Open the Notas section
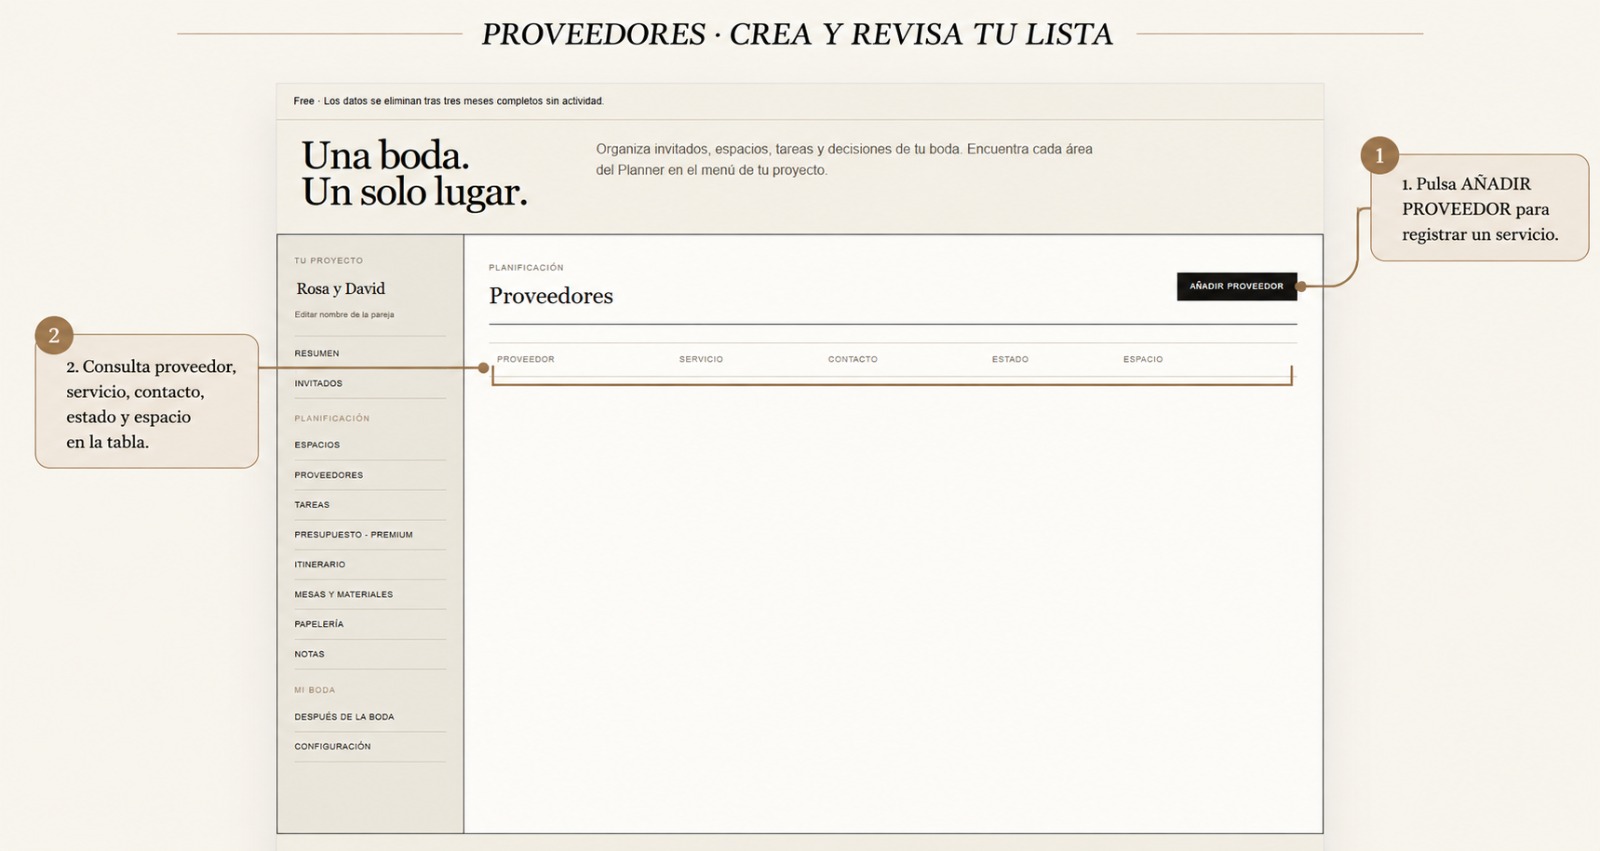Image resolution: width=1600 pixels, height=851 pixels. point(310,654)
